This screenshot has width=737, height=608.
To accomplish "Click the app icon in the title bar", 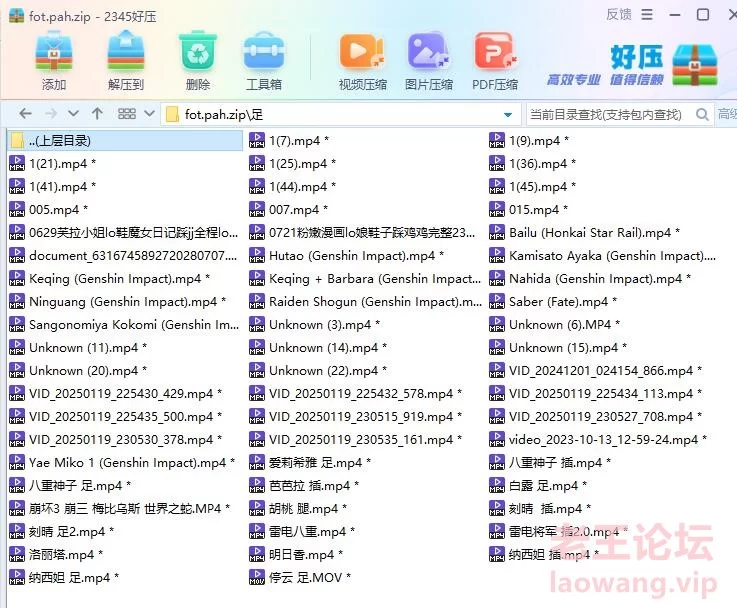I will (16, 16).
